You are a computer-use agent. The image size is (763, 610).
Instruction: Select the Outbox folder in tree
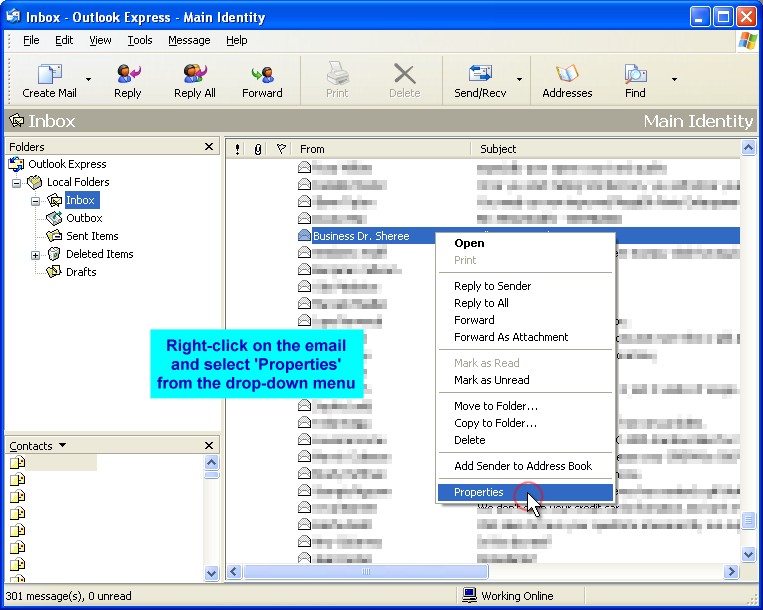tap(84, 218)
